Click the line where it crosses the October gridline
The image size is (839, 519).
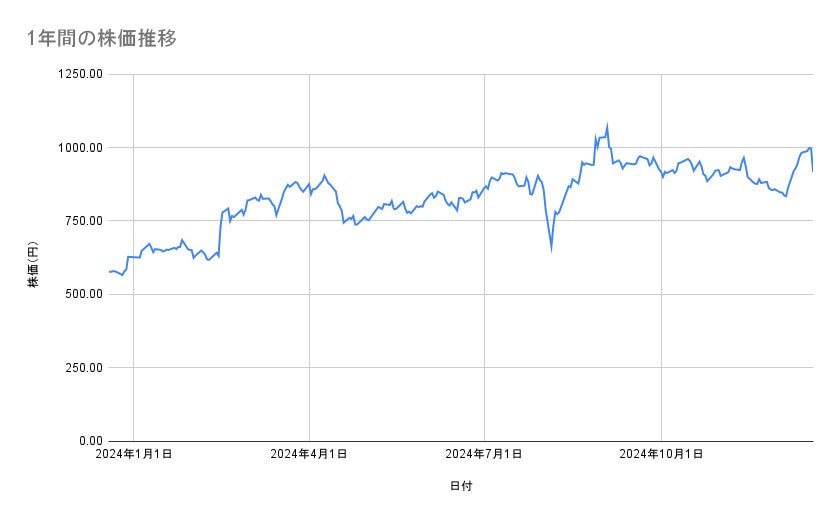coord(661,174)
